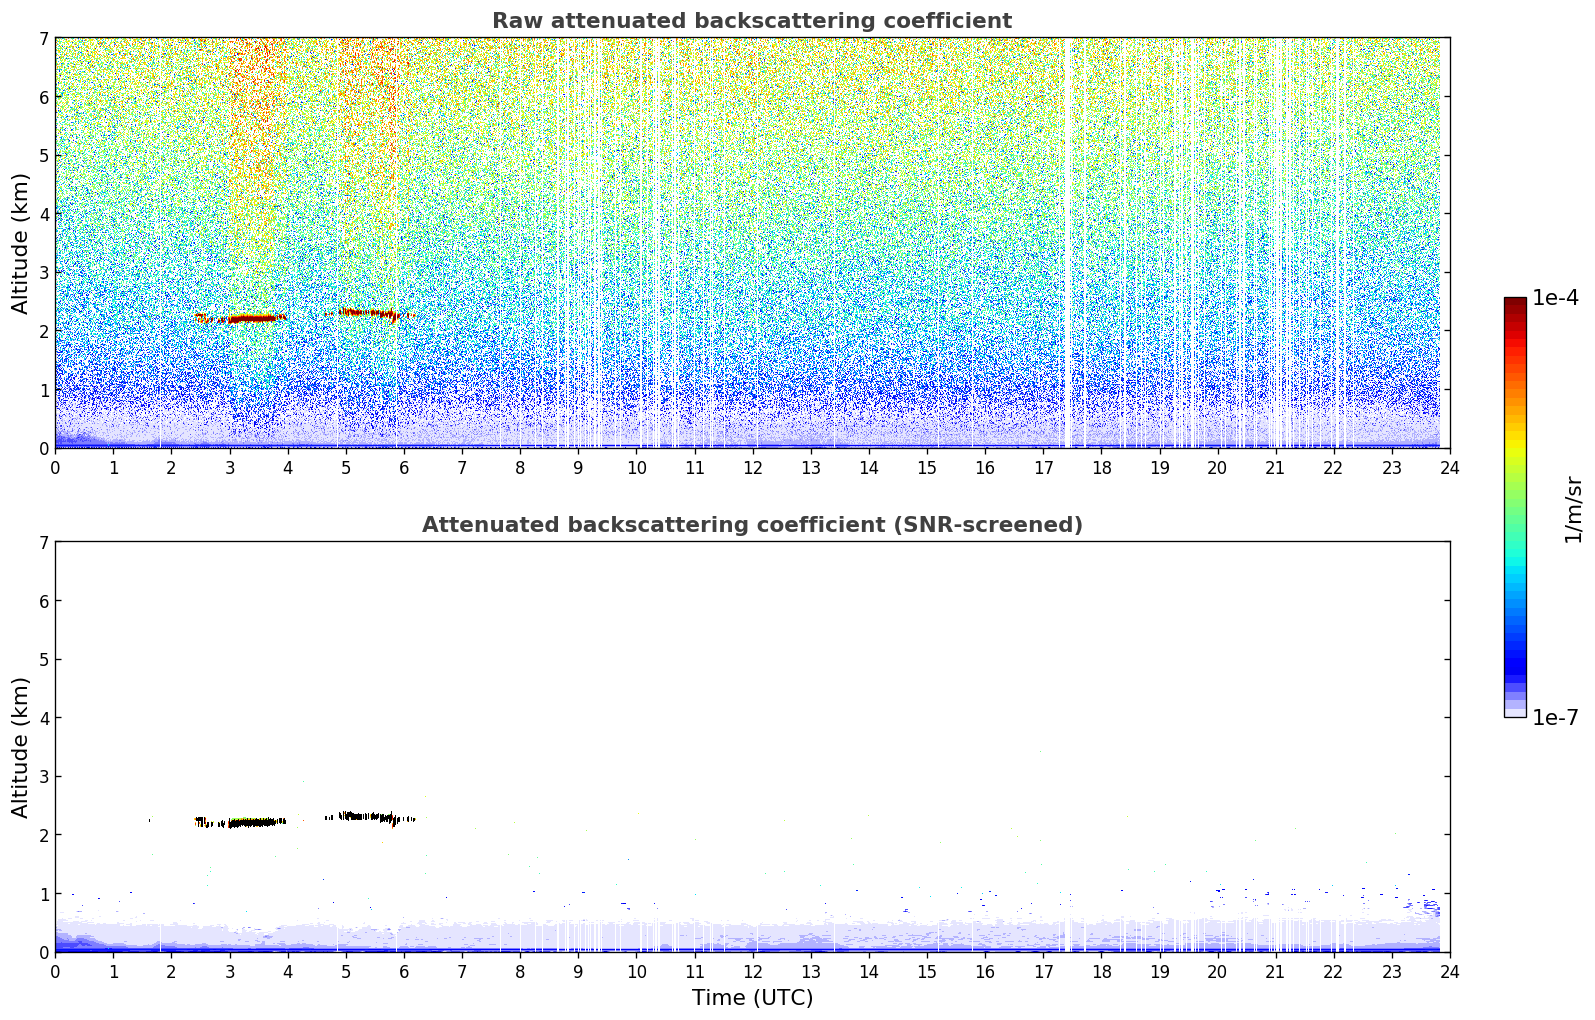Click the '24' time tick on bottom plot

(x=1450, y=971)
